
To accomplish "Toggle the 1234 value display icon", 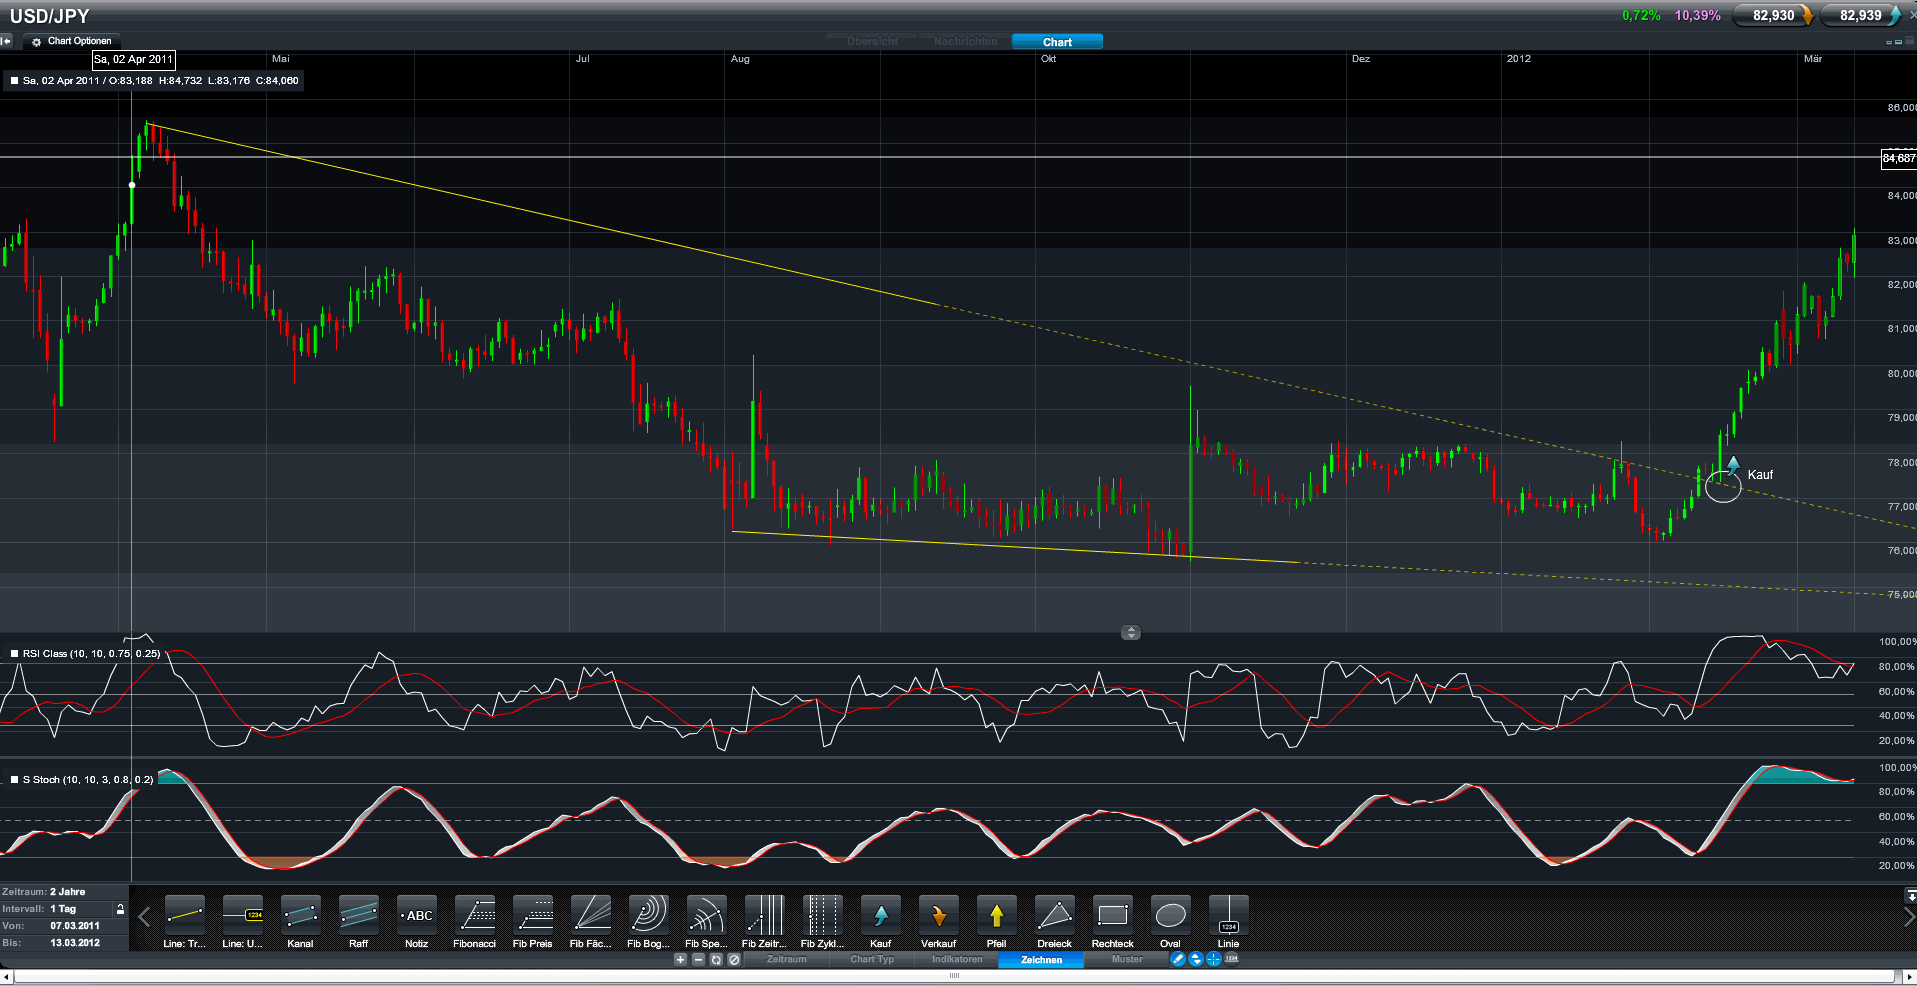I will pyautogui.click(x=1230, y=959).
